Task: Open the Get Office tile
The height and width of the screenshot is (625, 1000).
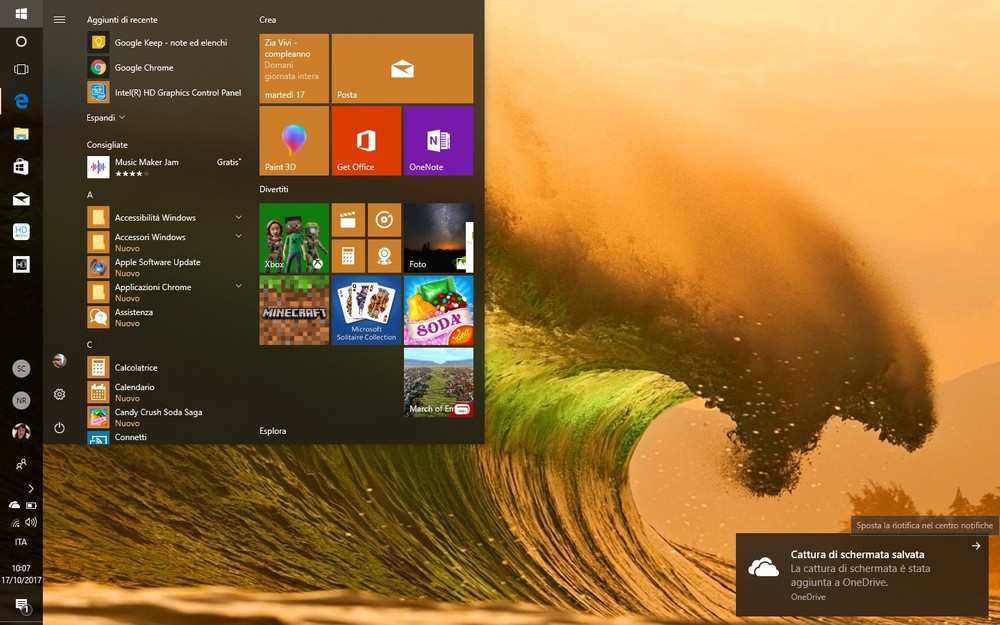Action: point(366,141)
